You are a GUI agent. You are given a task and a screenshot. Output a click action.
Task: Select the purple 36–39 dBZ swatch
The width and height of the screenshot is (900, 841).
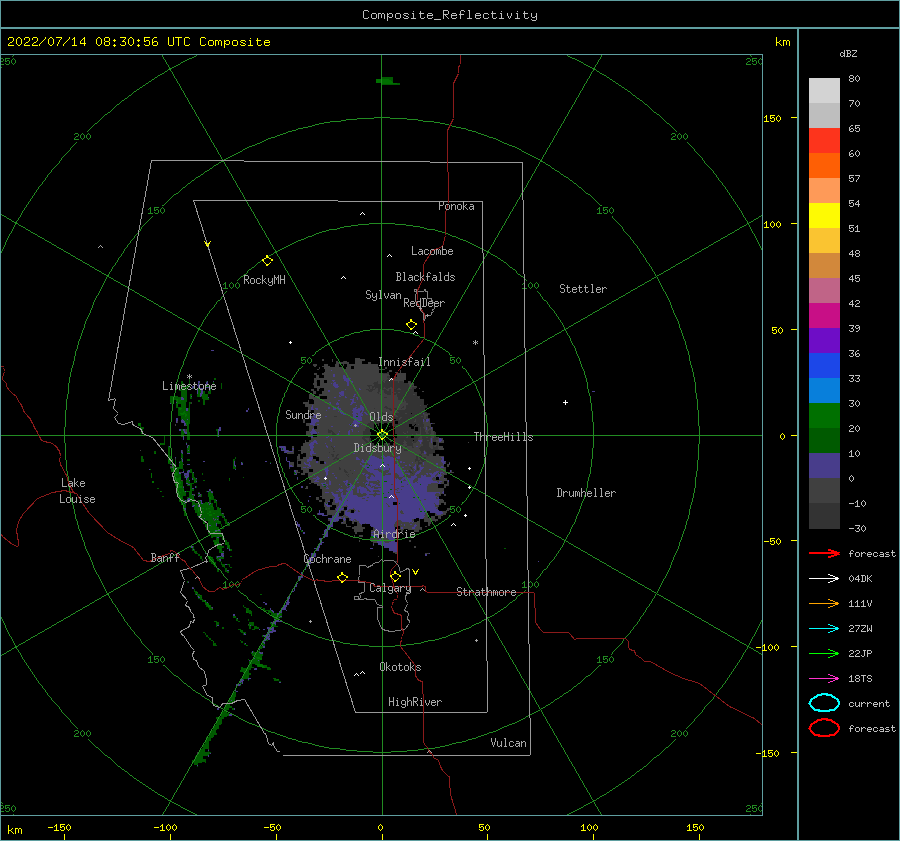(x=824, y=340)
